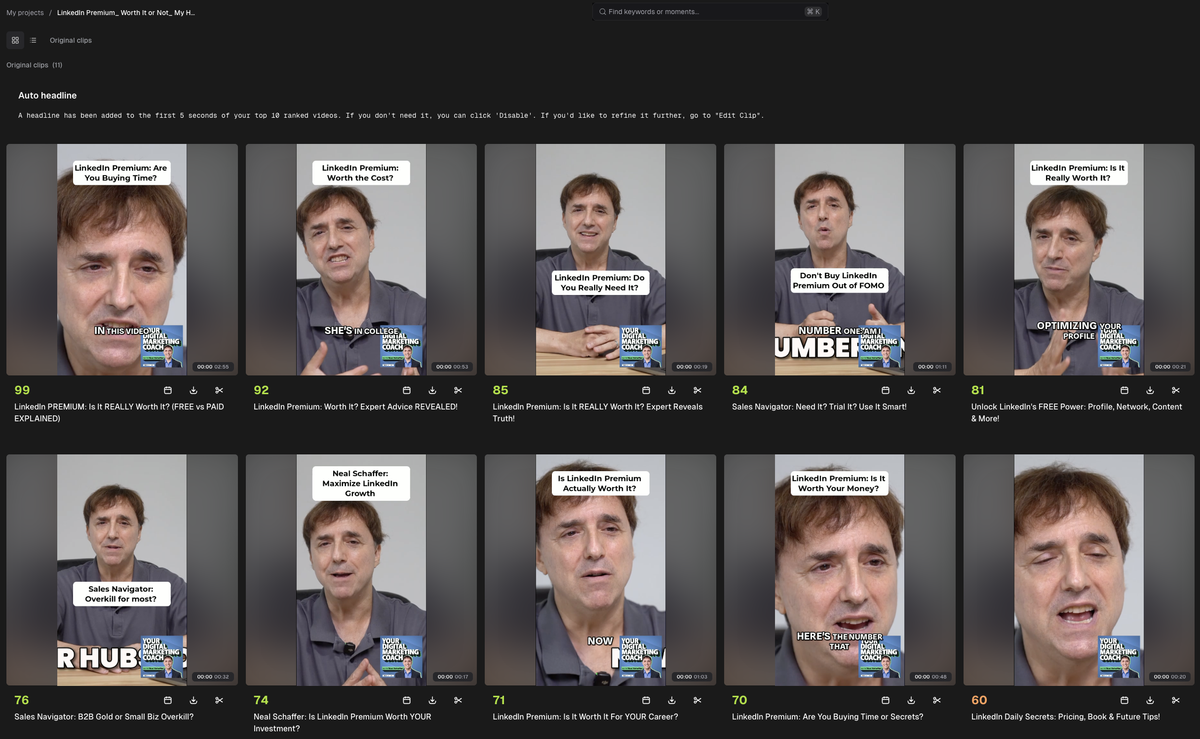Open the video thumbnail scored 60
Image resolution: width=1200 pixels, height=739 pixels.
point(1079,570)
